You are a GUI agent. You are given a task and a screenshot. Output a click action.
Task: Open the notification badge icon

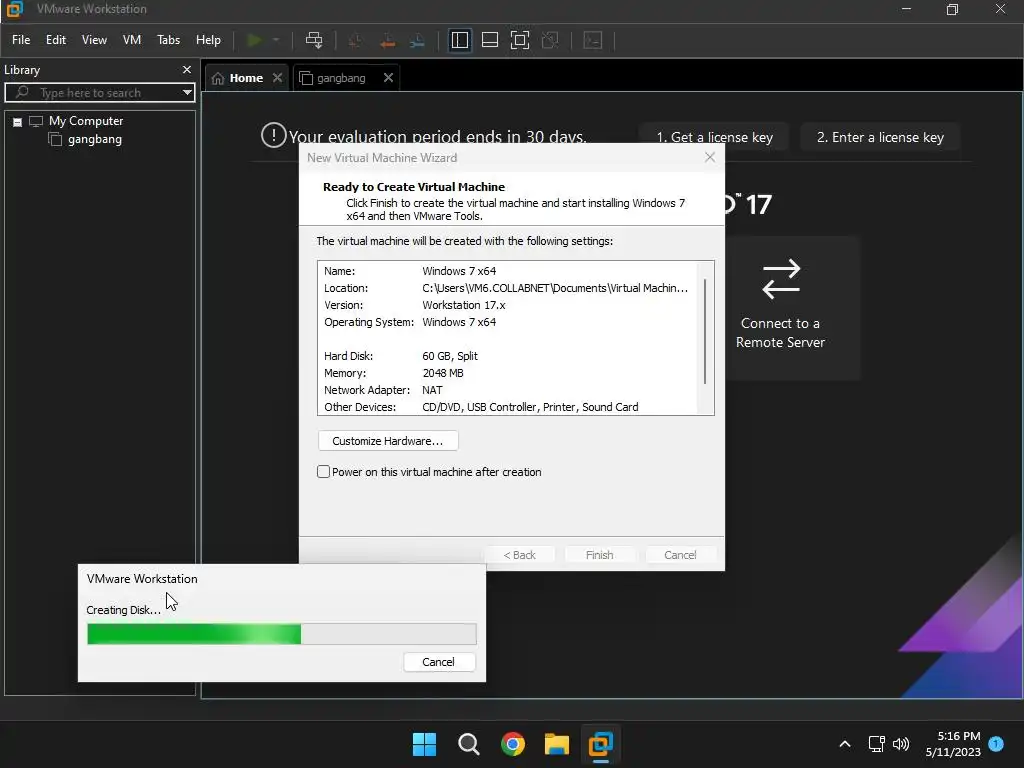996,744
